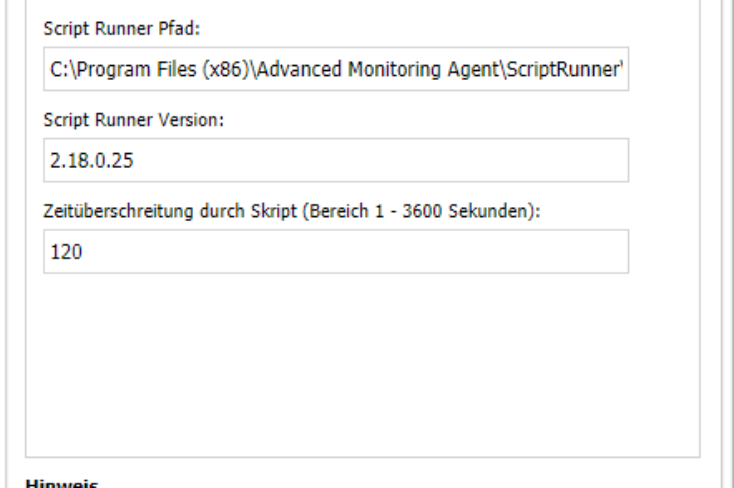734x488 pixels.
Task: Click the Script Runner Pfad input field
Action: coord(336,69)
